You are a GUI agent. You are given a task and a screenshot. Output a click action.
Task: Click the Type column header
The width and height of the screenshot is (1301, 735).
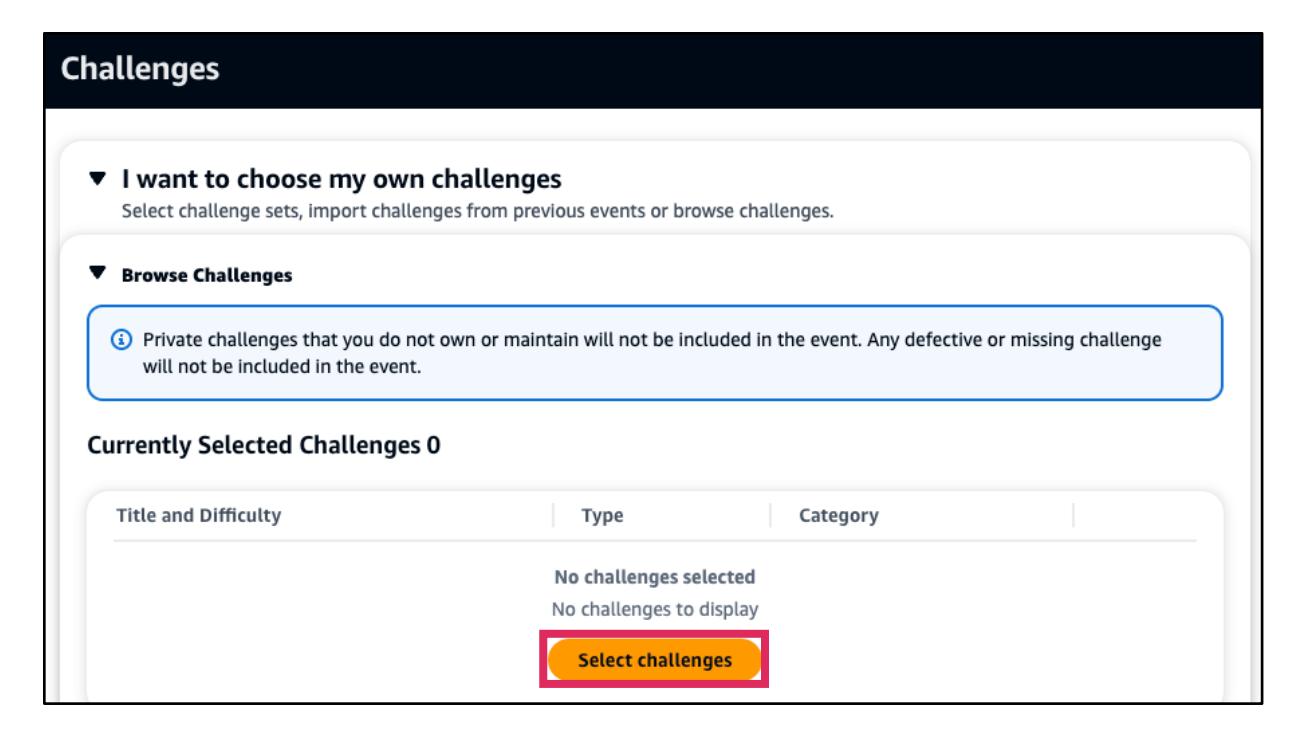coord(603,516)
